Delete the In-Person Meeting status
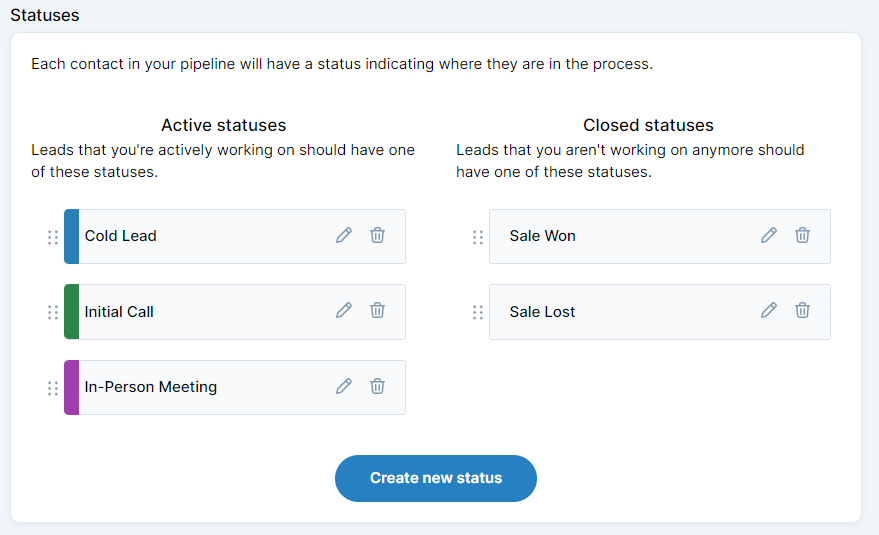Screen dimensions: 879x535 point(377,386)
